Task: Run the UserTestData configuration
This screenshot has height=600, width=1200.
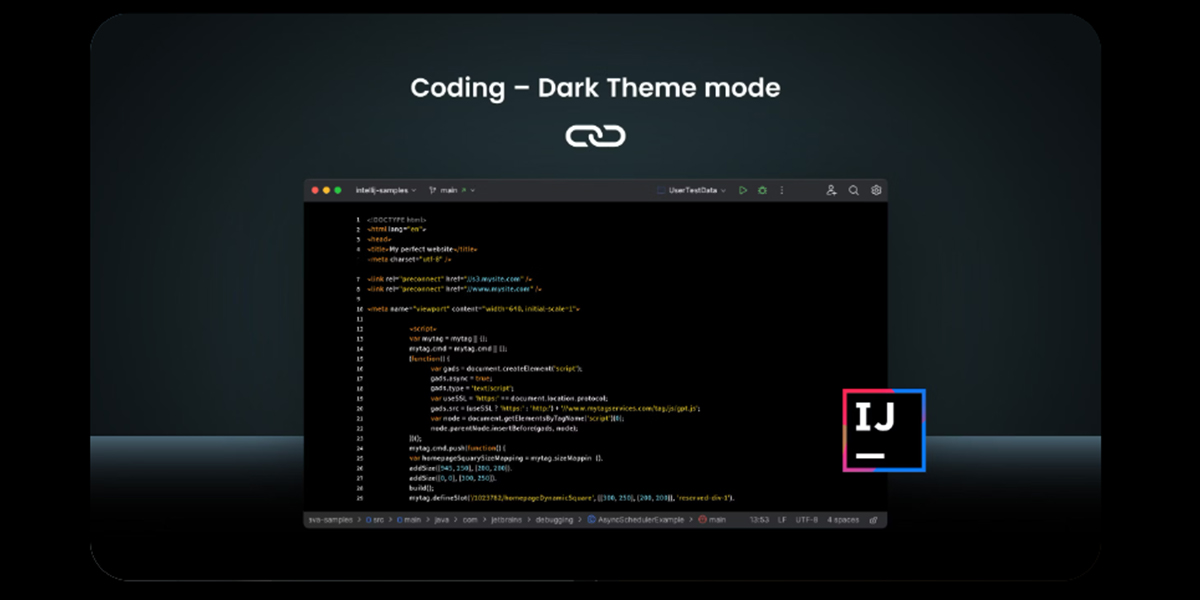Action: (743, 190)
